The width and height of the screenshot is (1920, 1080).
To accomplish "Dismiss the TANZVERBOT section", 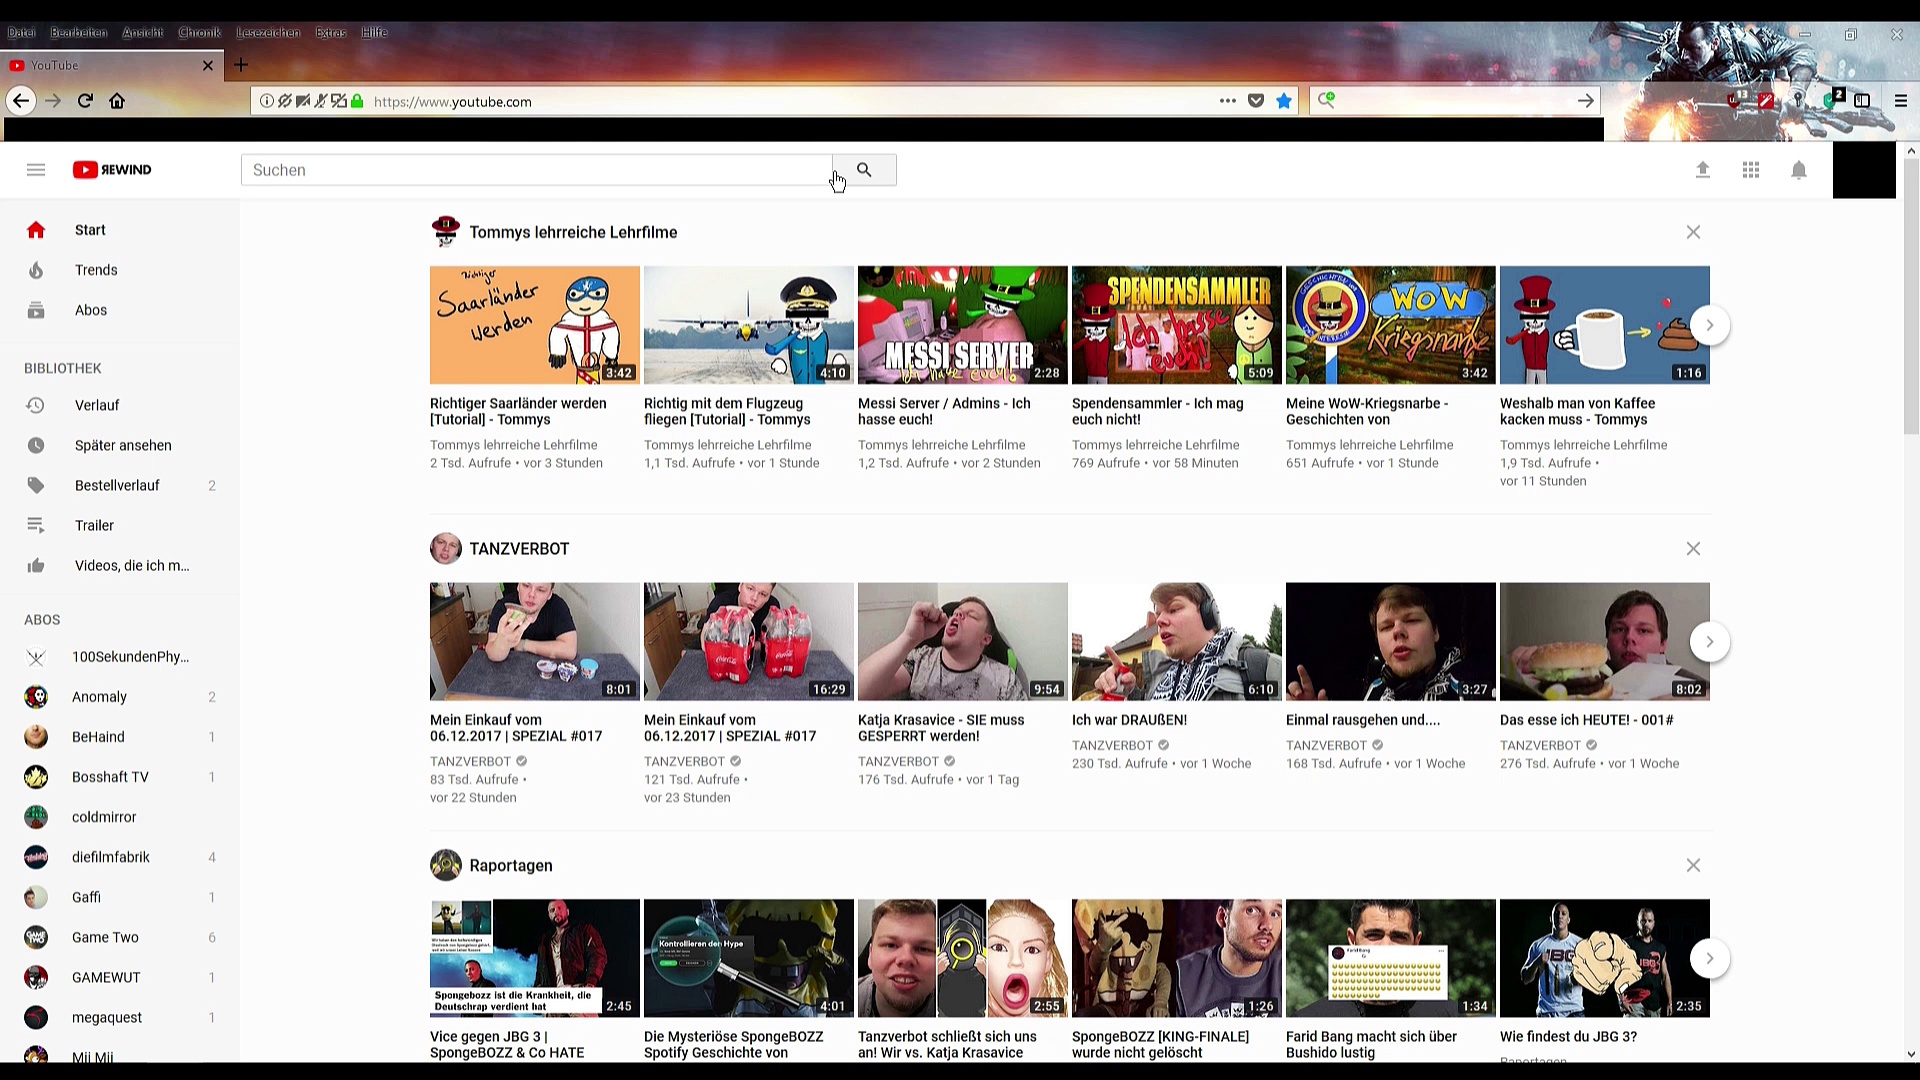I will [x=1693, y=549].
